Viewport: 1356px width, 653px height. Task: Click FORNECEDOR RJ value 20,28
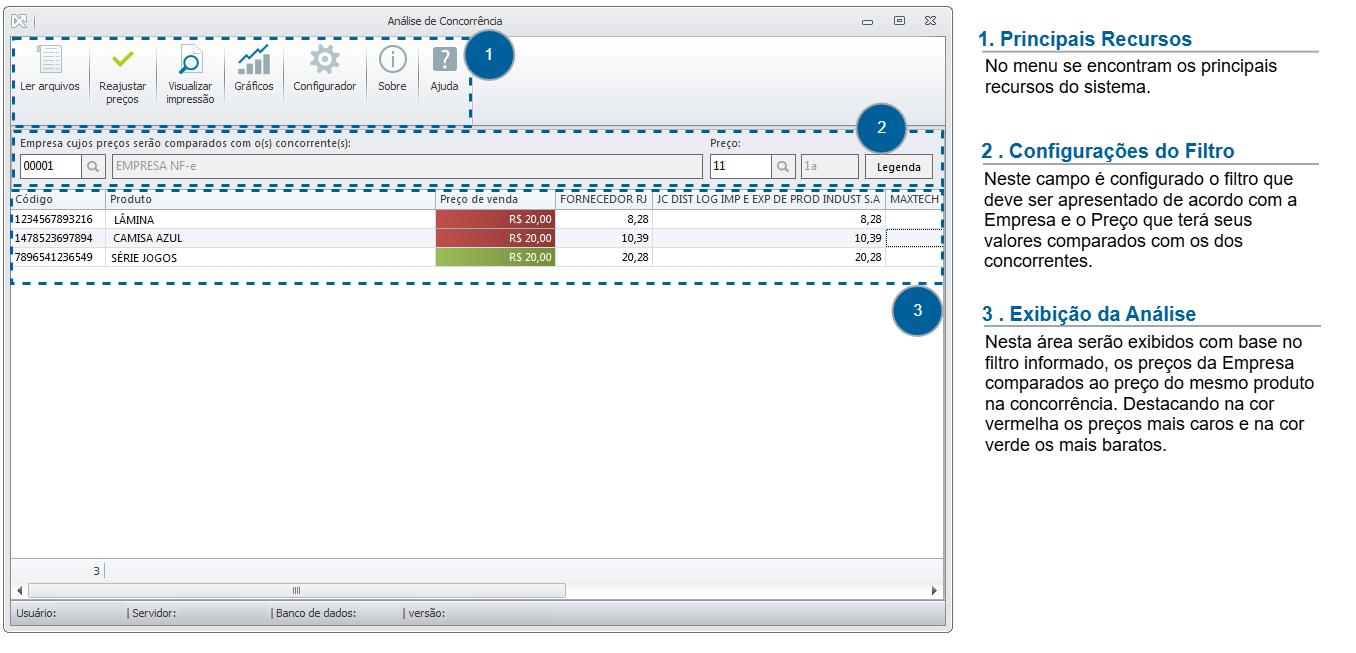coord(604,257)
